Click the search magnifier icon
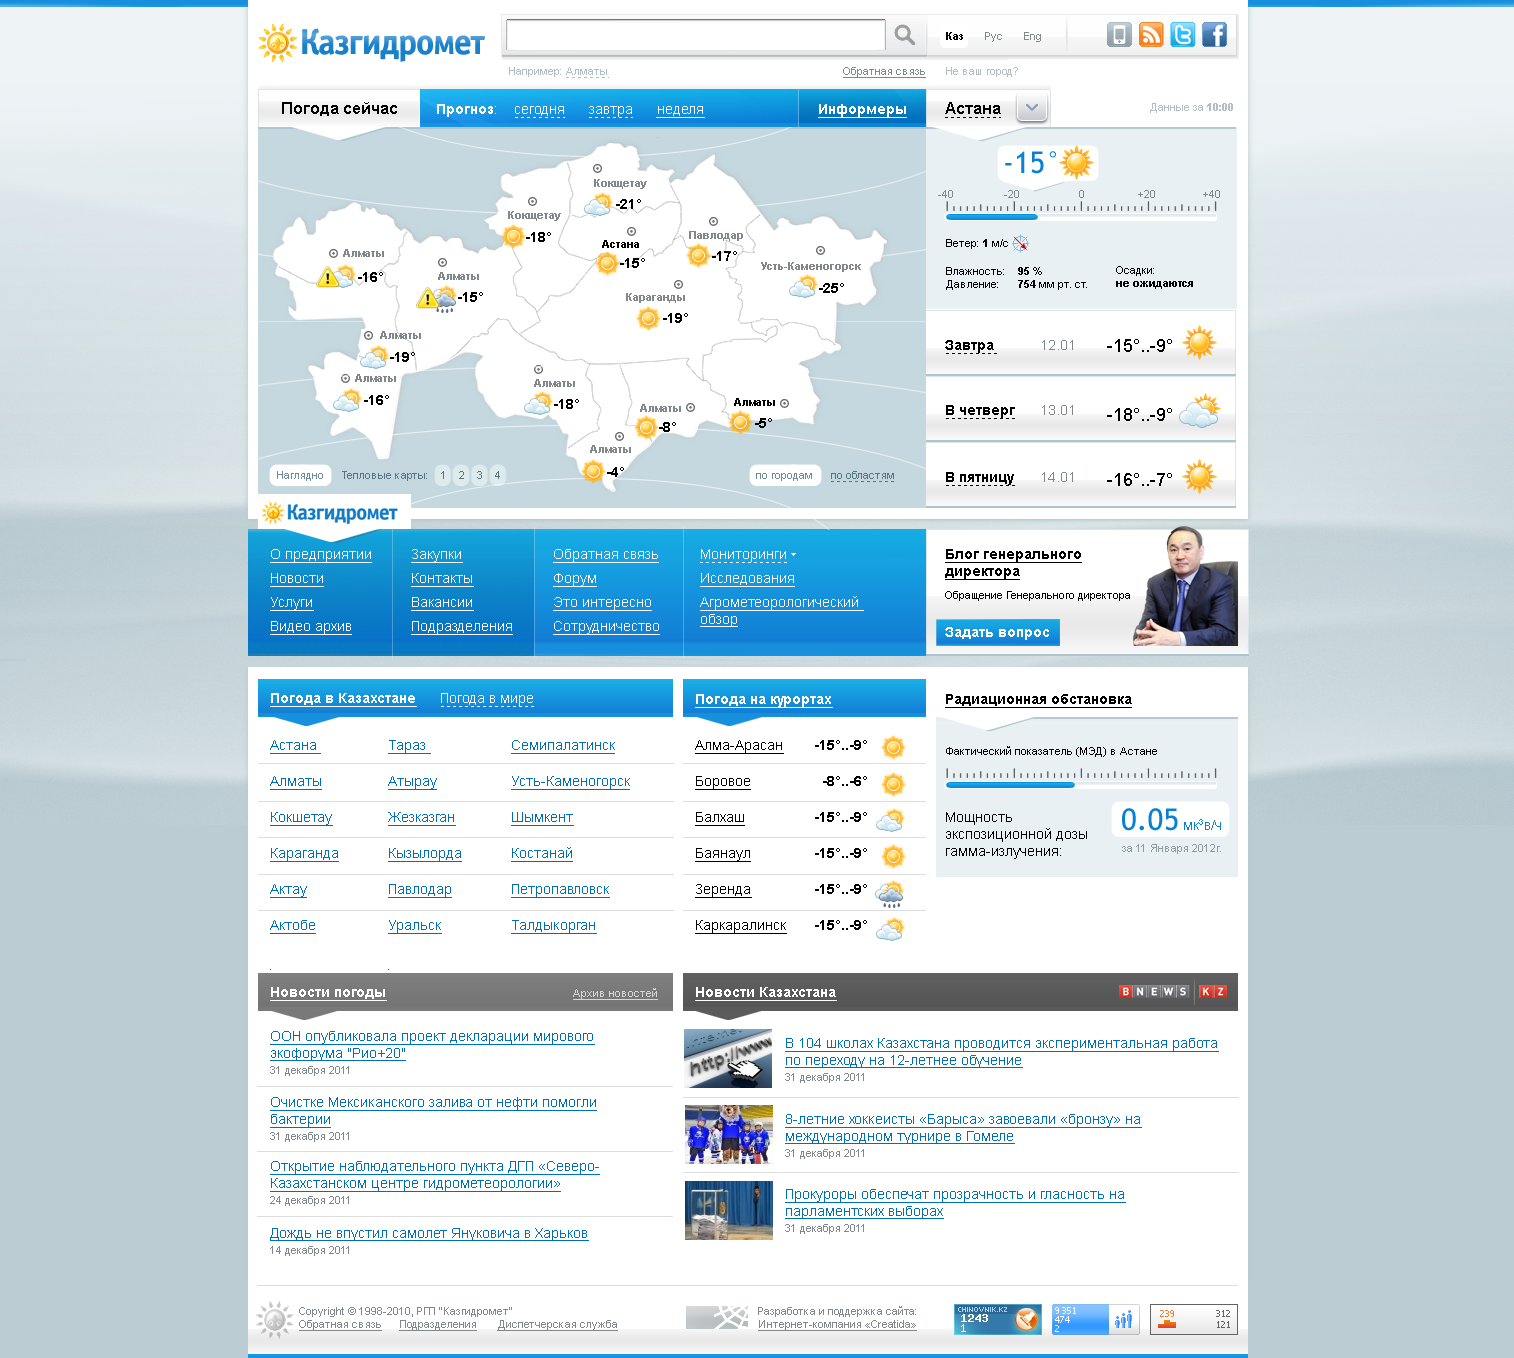1514x1358 pixels. (904, 35)
